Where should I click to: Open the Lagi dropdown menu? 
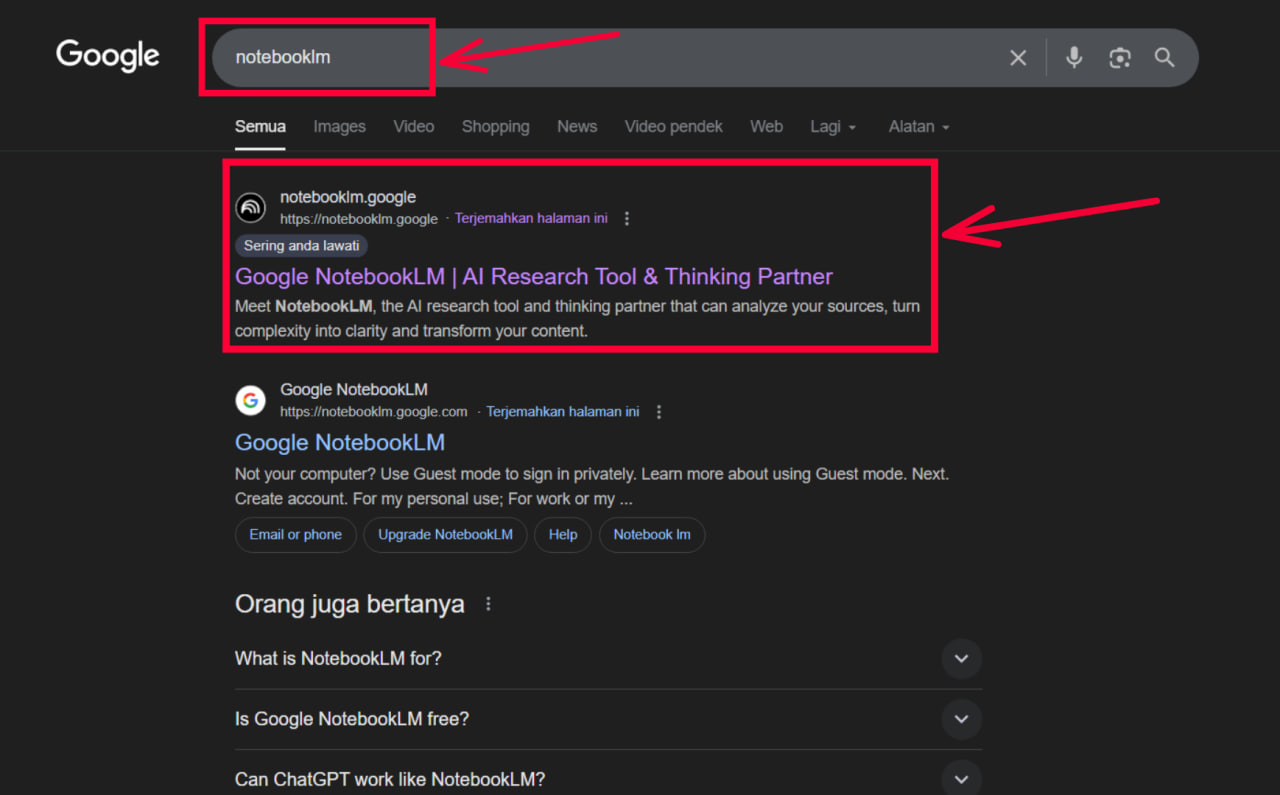(833, 126)
